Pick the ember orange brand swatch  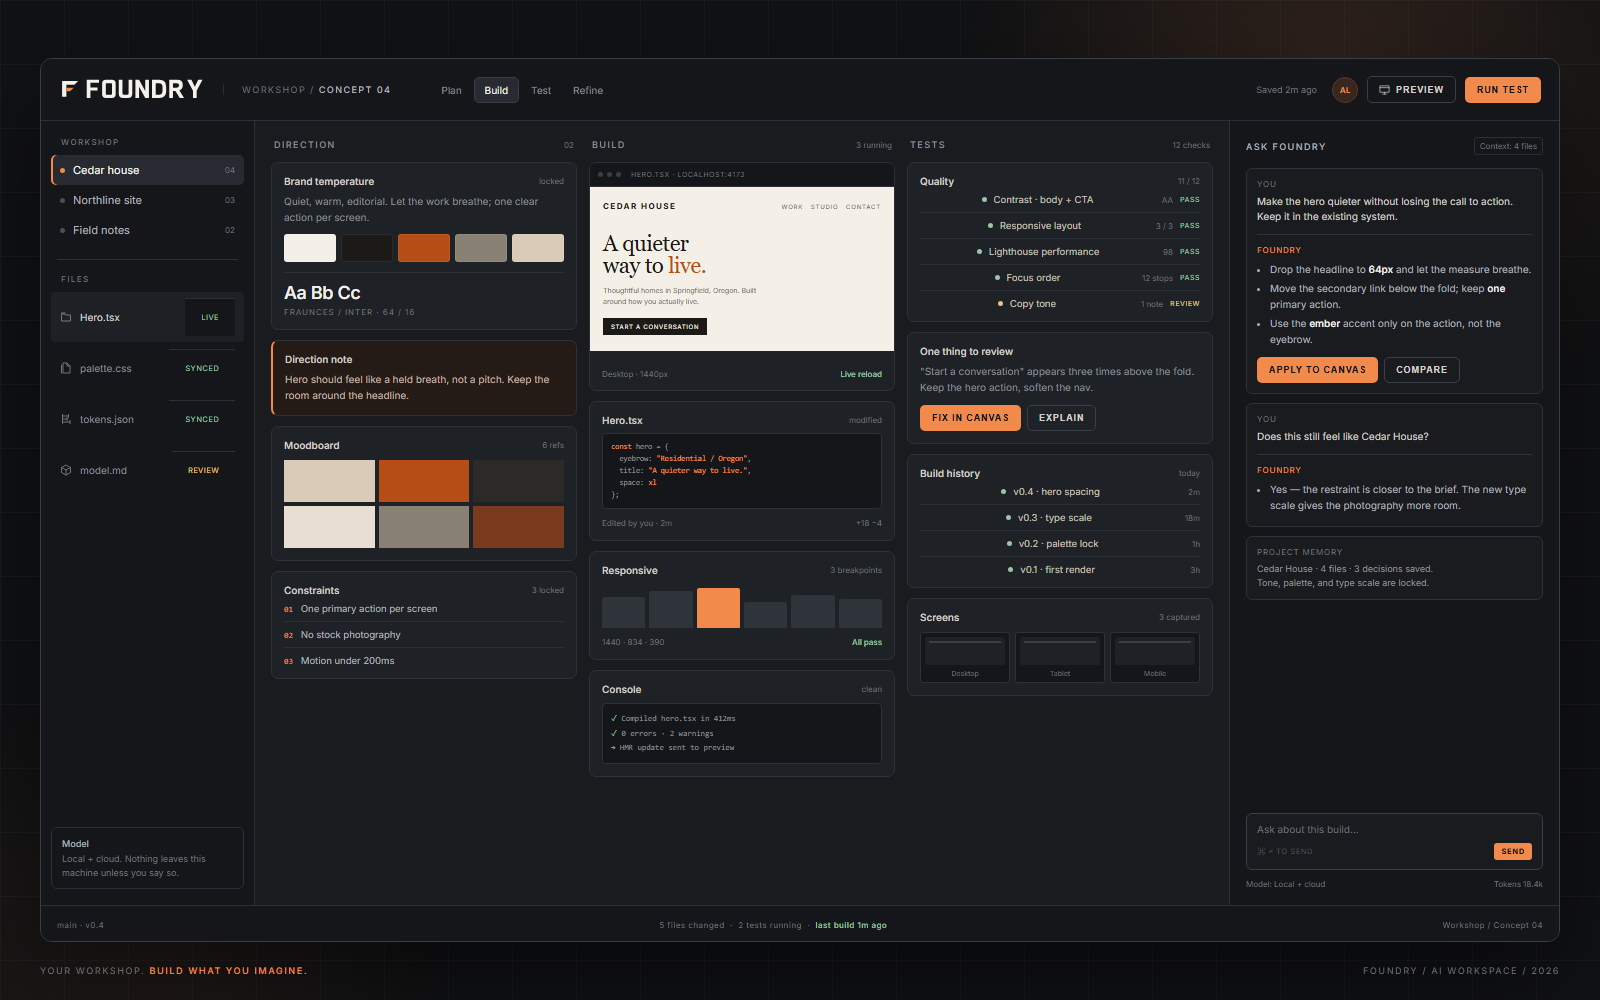(x=424, y=248)
